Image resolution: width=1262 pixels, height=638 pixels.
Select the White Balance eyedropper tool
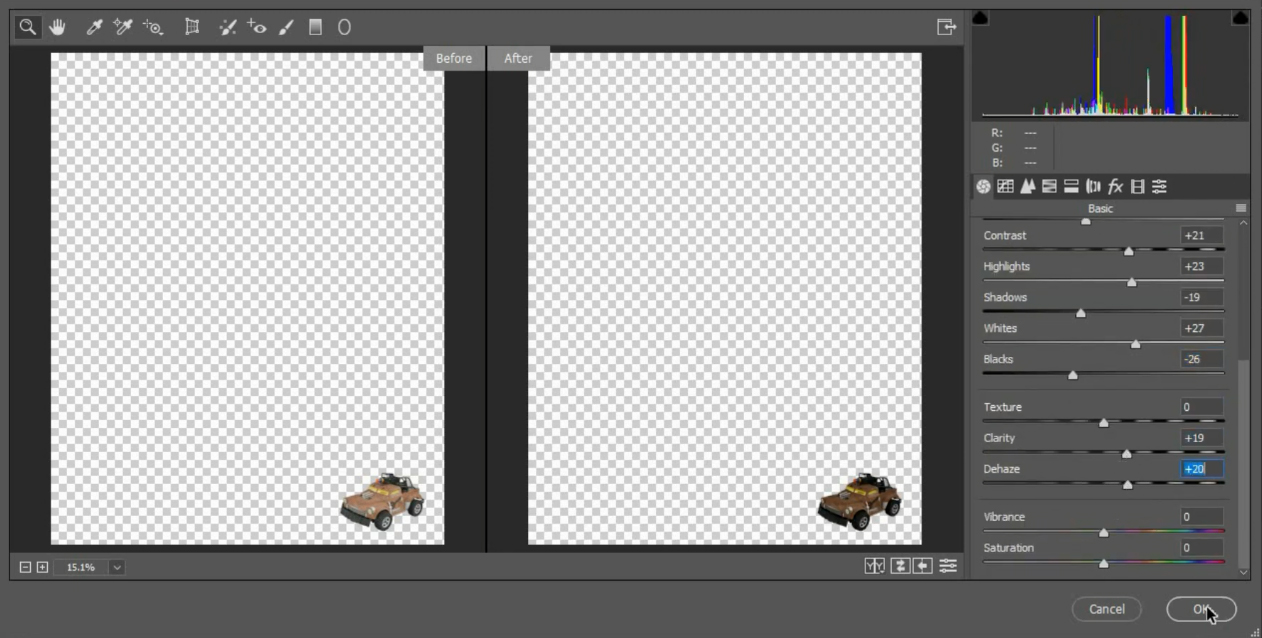point(94,27)
